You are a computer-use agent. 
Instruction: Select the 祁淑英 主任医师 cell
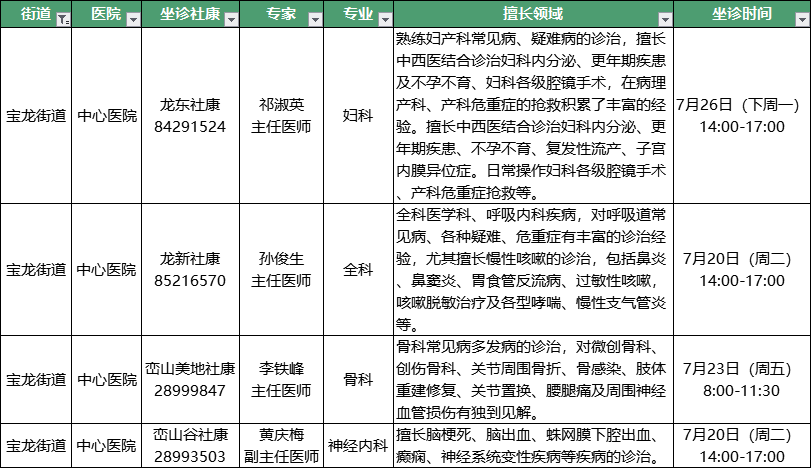284,115
